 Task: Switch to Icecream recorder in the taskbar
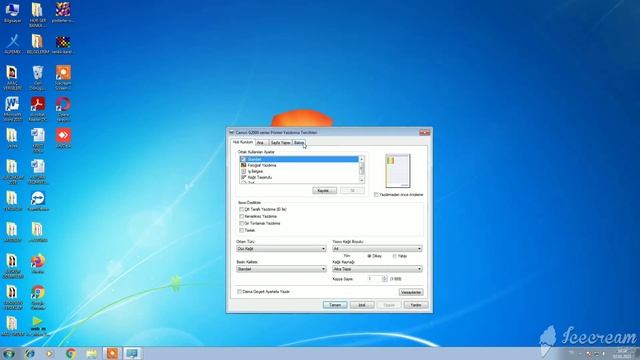point(112,353)
